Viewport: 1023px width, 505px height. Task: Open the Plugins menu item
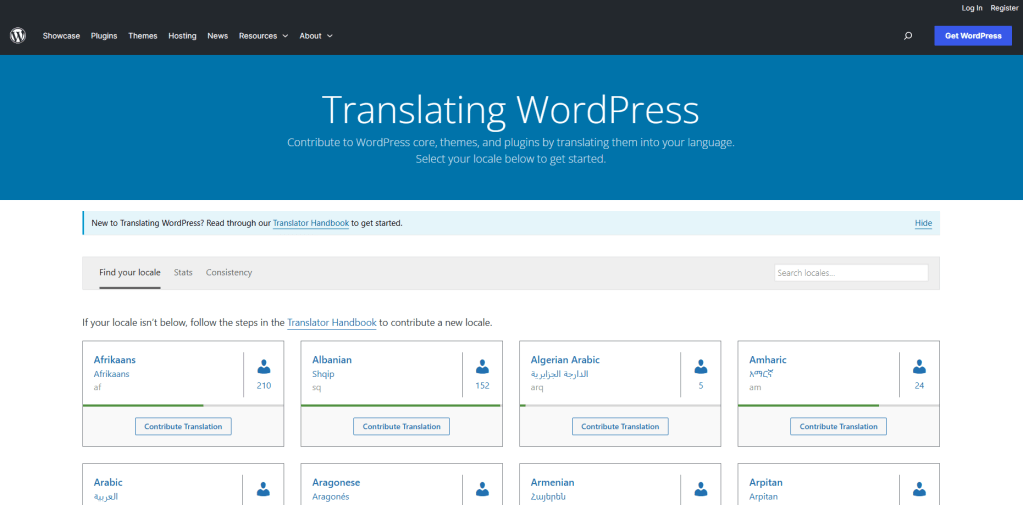pyautogui.click(x=104, y=36)
